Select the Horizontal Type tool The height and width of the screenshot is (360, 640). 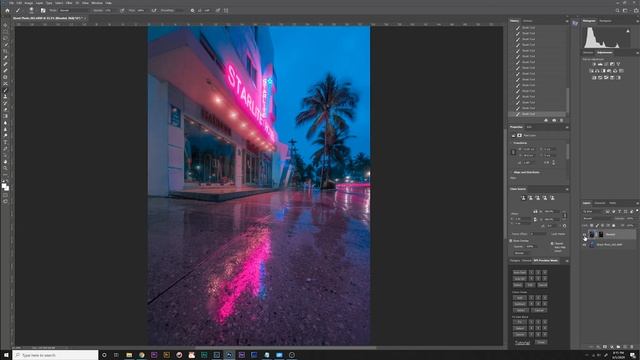pos(5,142)
